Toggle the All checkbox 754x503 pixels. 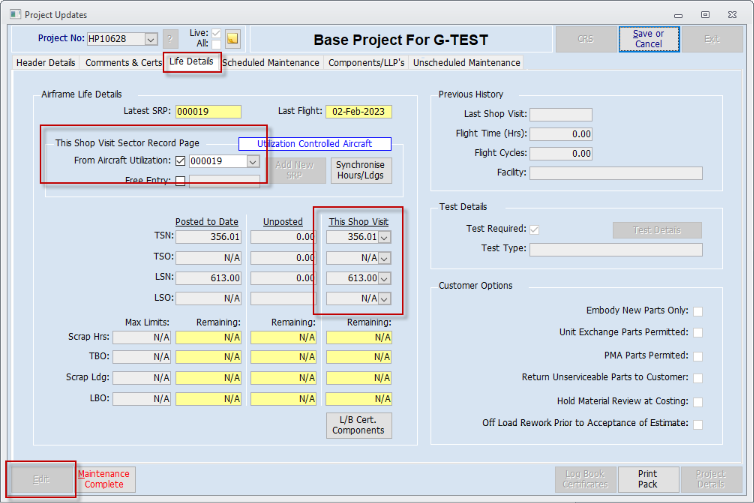pos(216,44)
